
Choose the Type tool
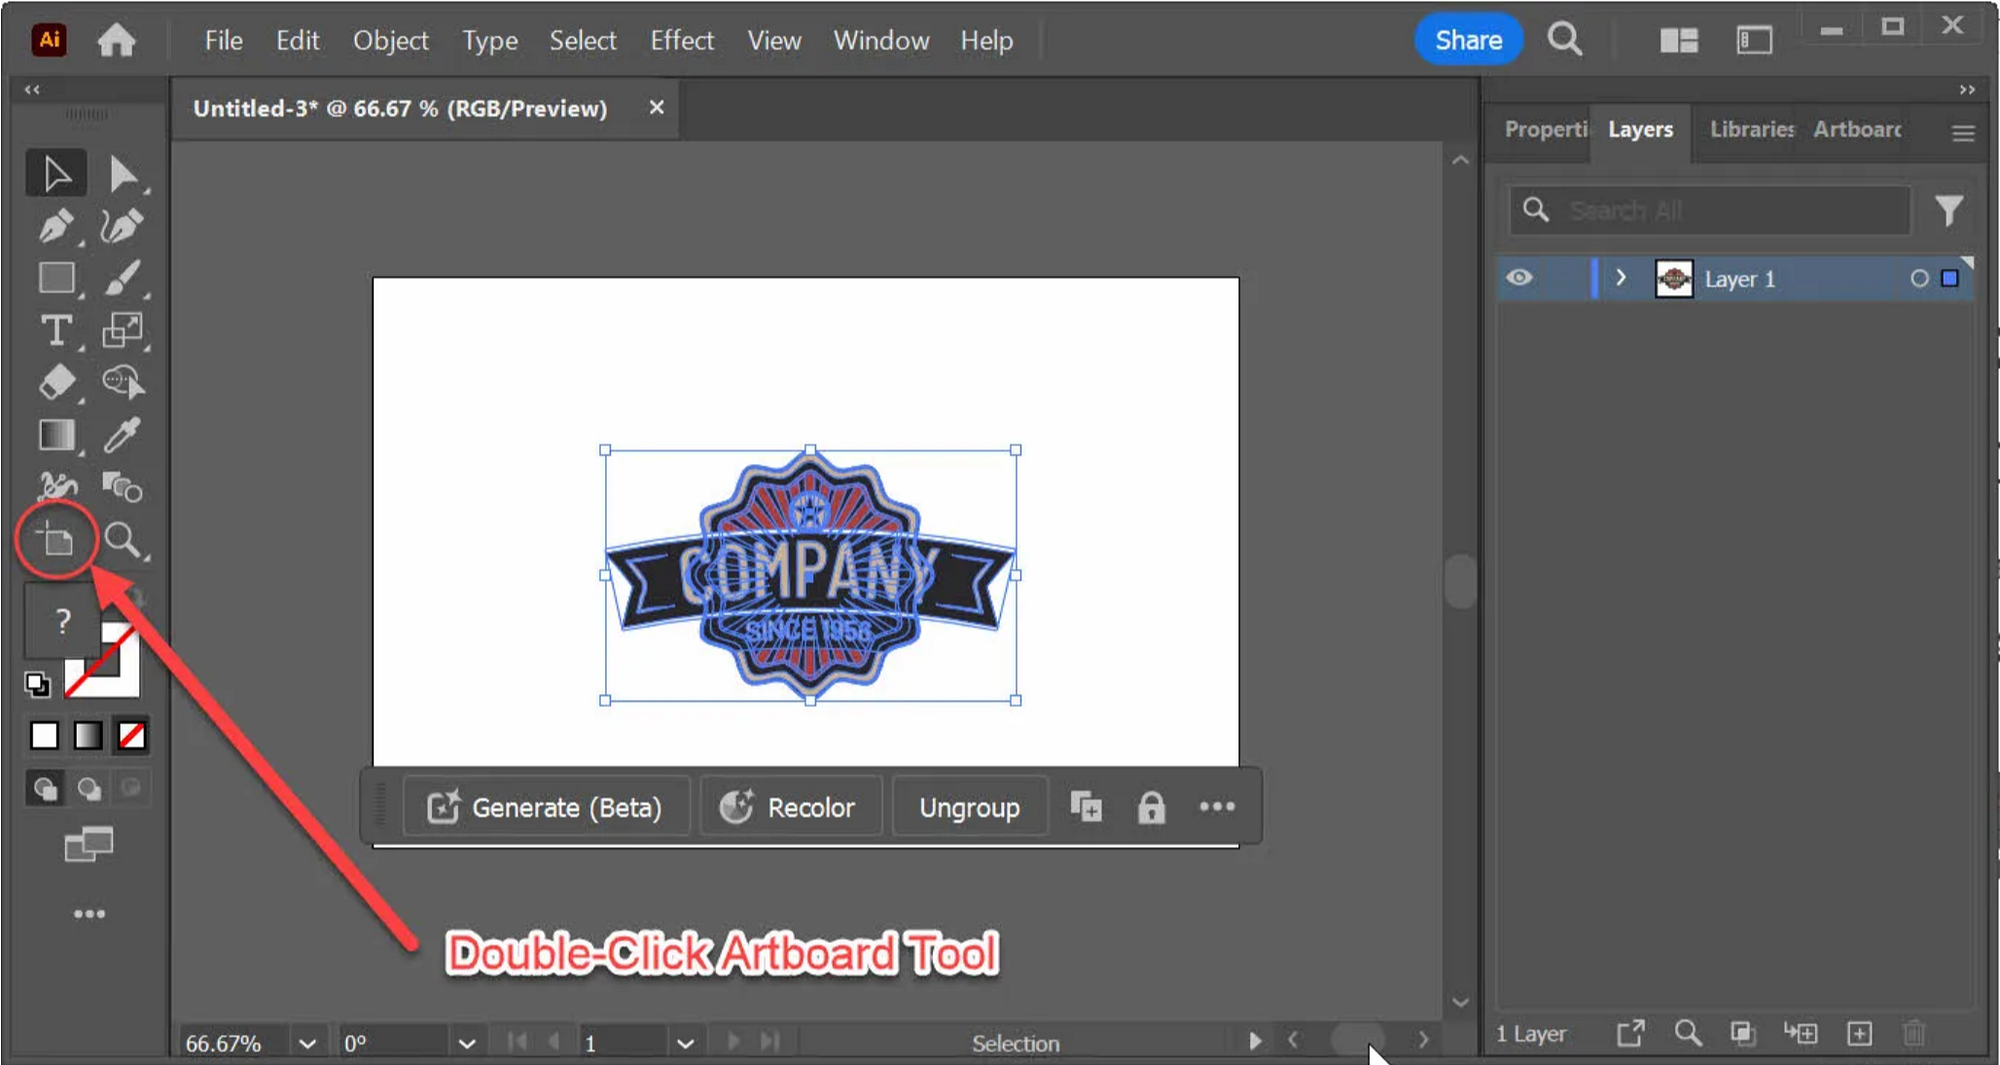[56, 331]
